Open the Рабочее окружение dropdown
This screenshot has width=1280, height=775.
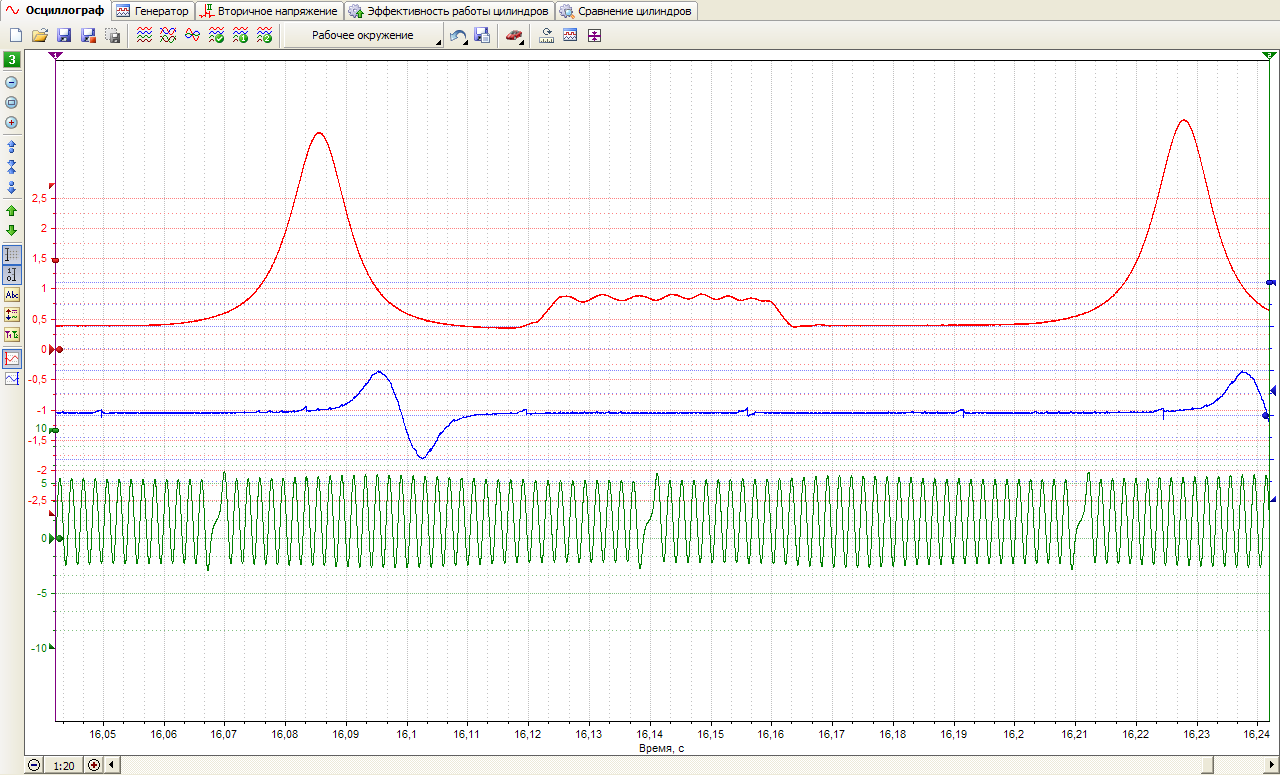pos(364,36)
